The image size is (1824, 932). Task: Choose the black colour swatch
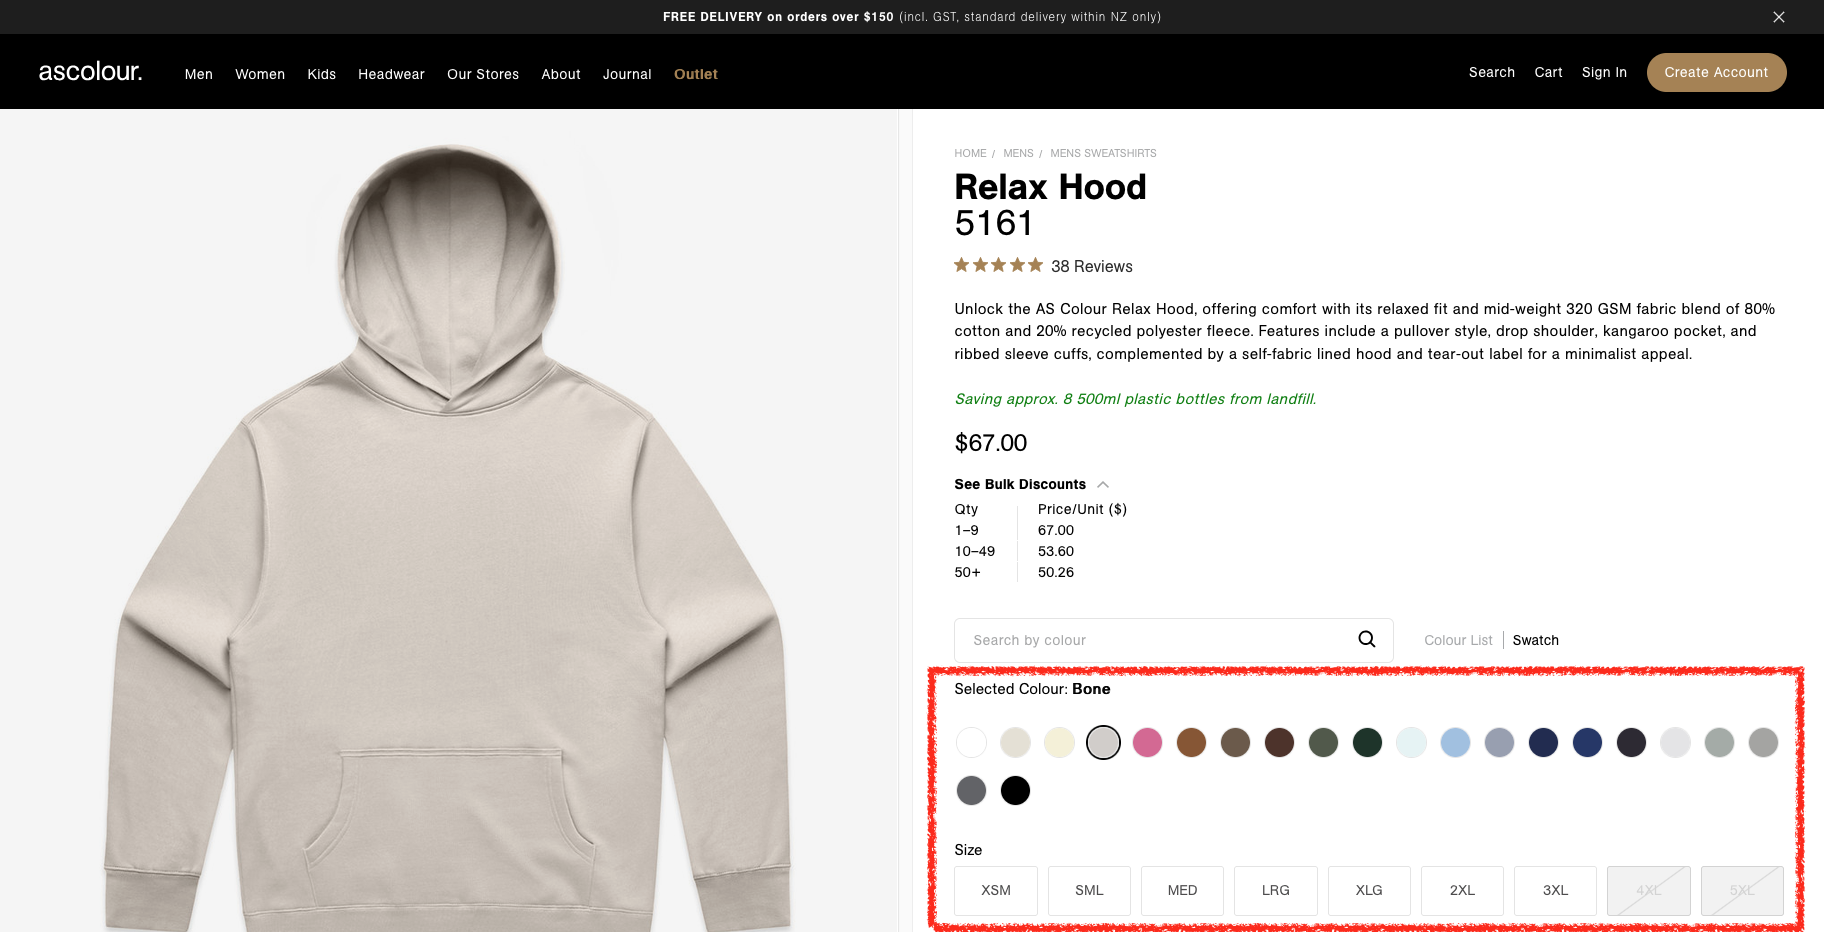(x=1015, y=790)
